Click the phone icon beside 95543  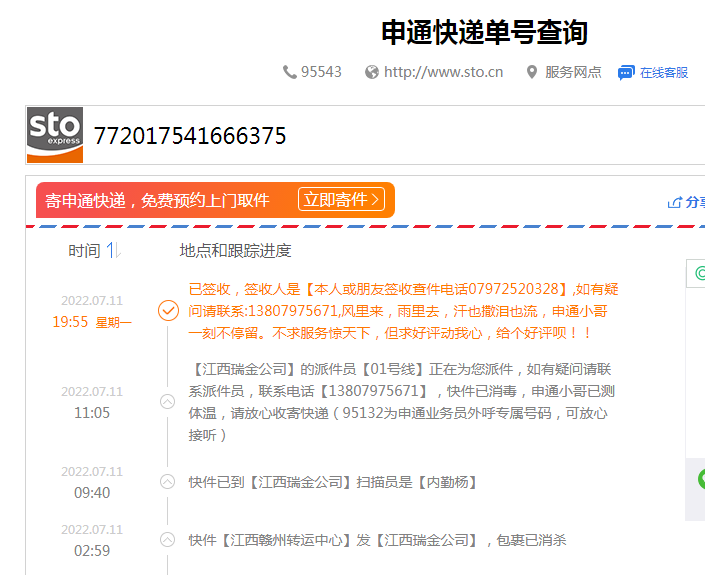(x=290, y=72)
